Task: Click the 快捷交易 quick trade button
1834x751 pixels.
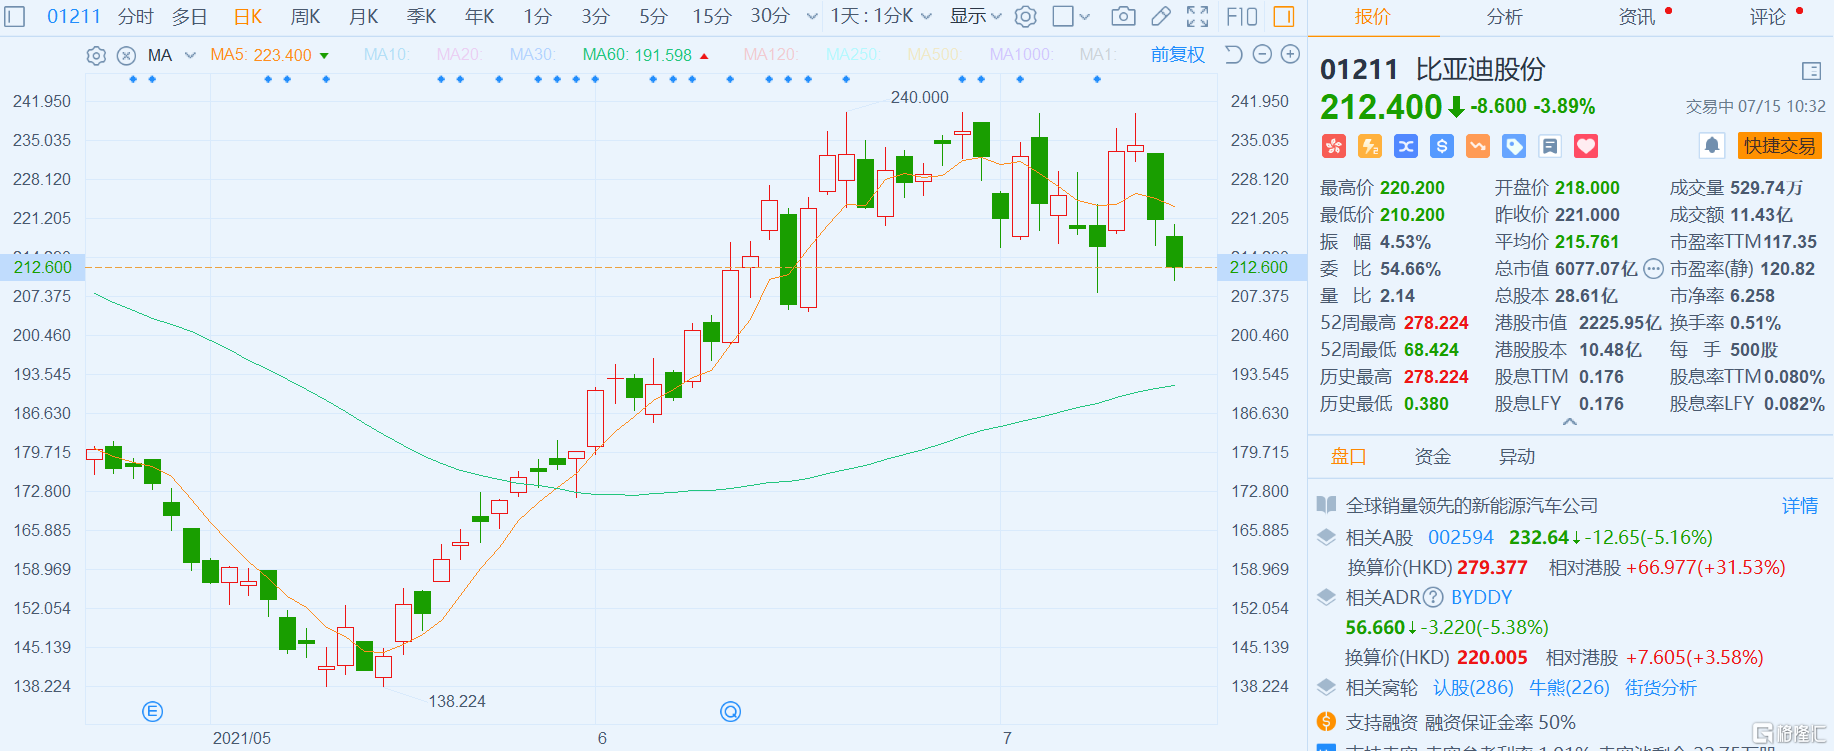Action: pyautogui.click(x=1779, y=146)
